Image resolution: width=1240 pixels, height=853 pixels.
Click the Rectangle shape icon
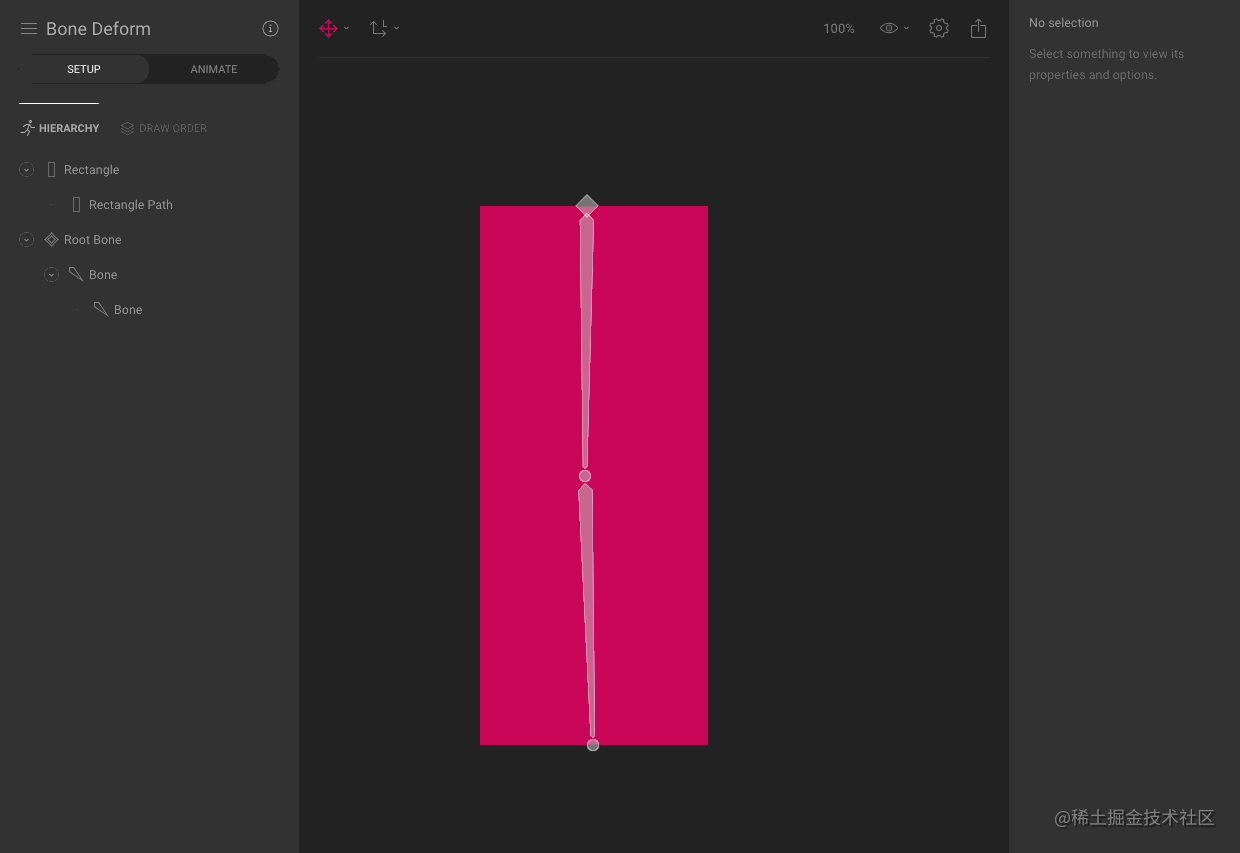[52, 170]
